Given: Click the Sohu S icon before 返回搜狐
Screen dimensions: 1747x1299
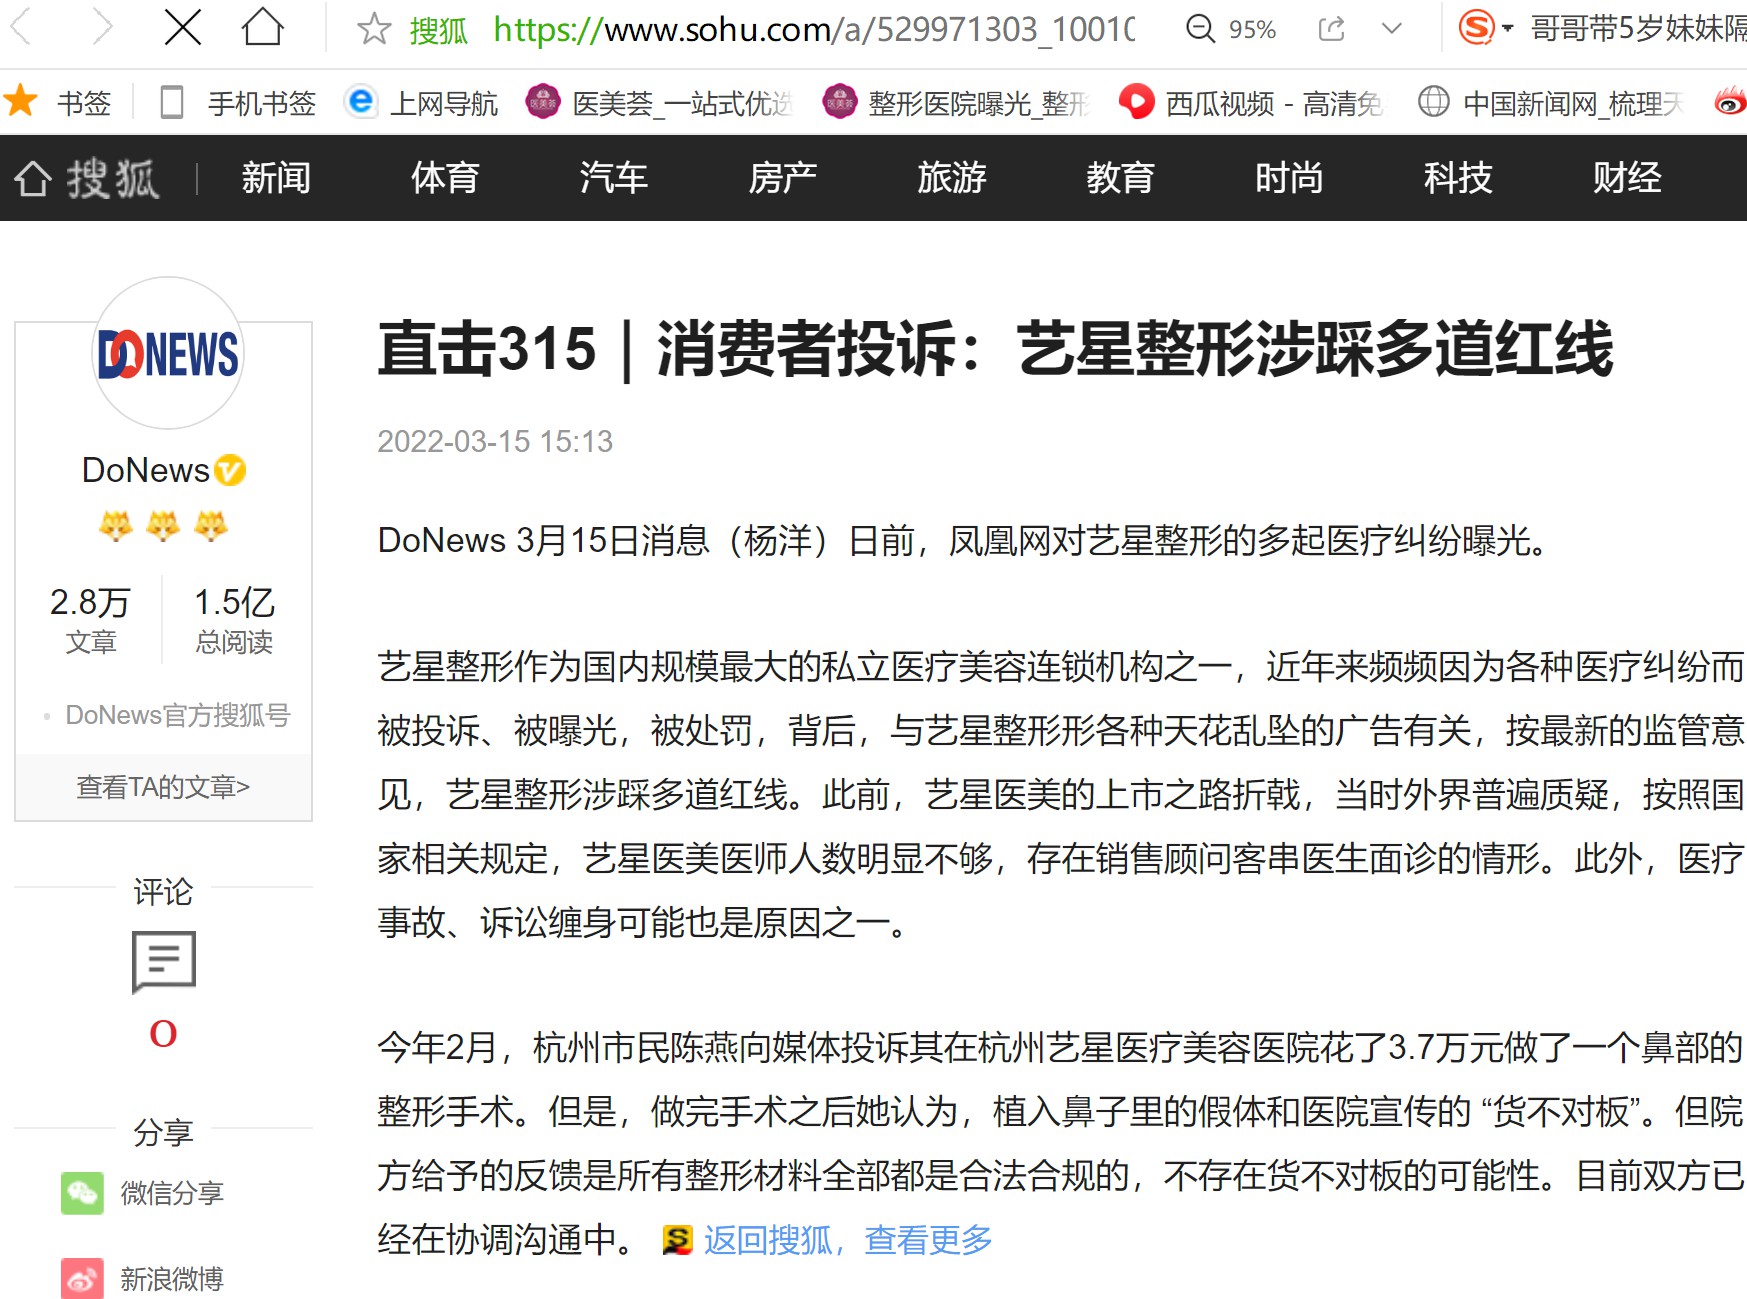Looking at the screenshot, I should 677,1240.
